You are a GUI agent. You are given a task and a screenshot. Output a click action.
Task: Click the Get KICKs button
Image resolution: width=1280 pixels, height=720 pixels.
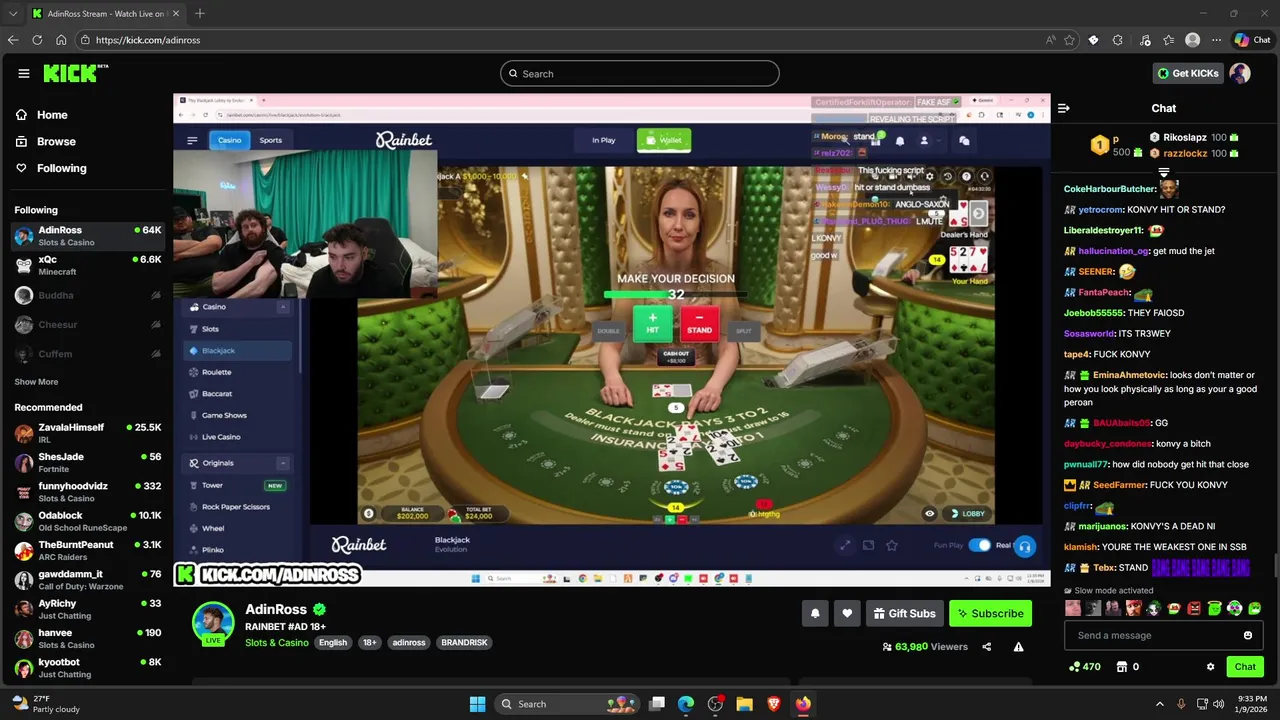coord(1188,73)
